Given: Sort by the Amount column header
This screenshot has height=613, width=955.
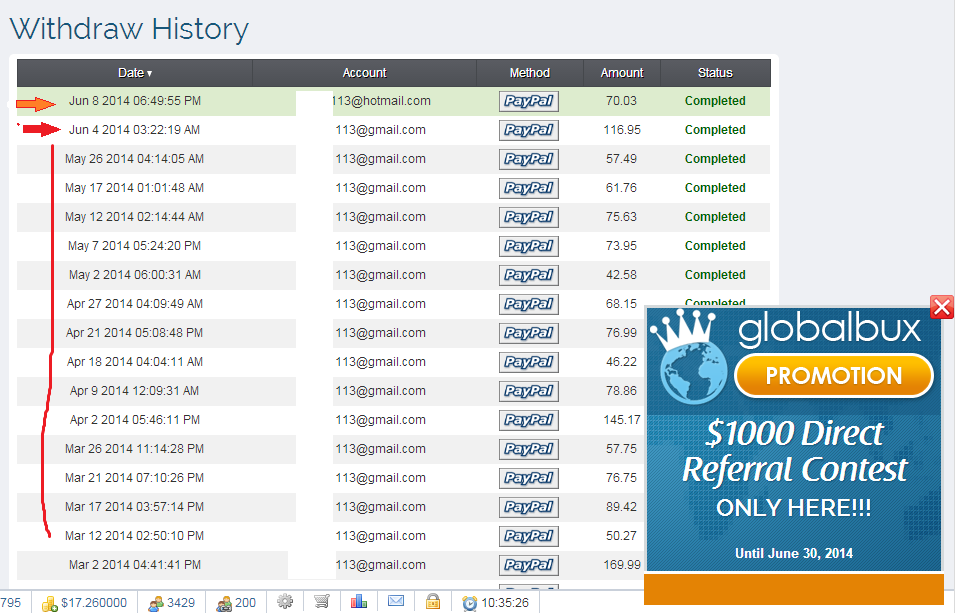Looking at the screenshot, I should 622,73.
